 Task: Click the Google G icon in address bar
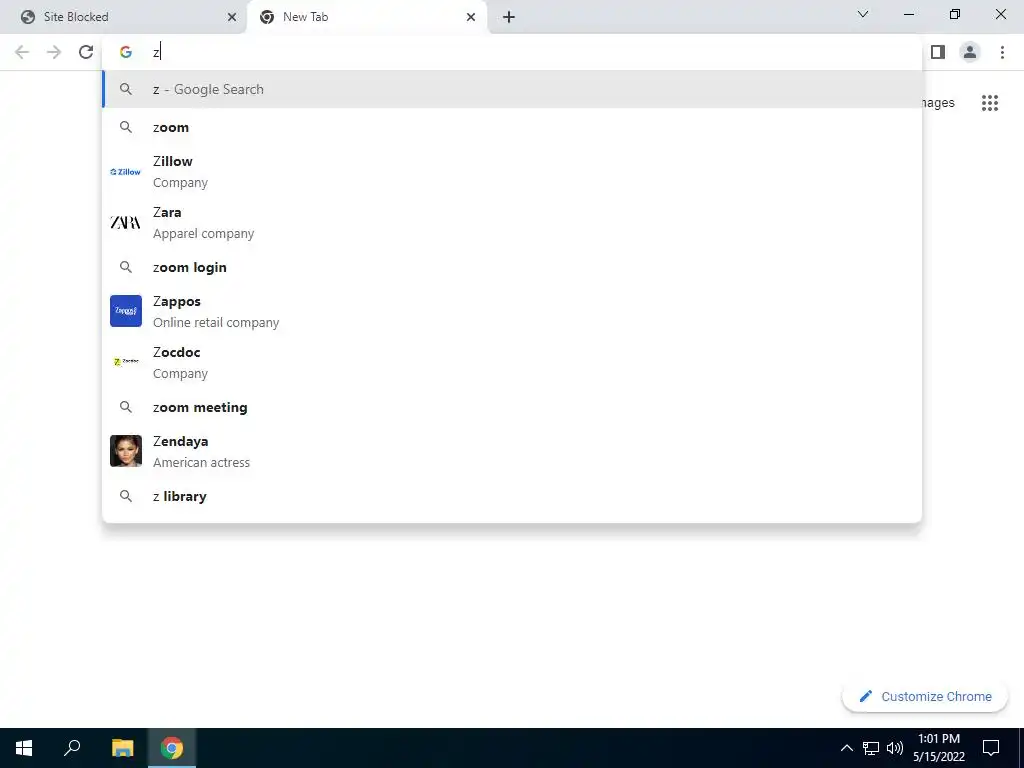click(126, 52)
